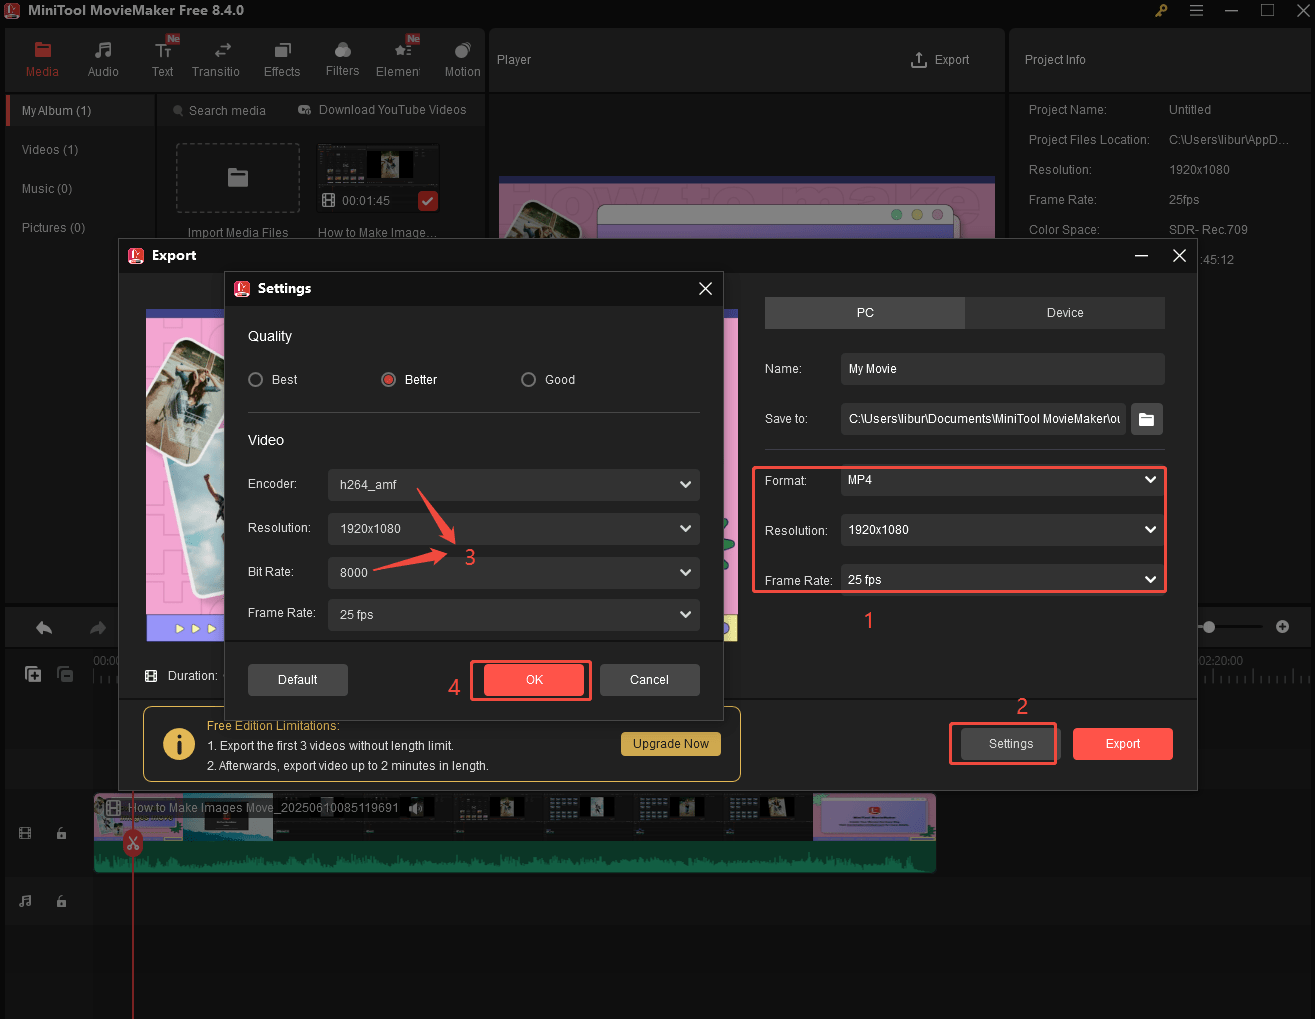This screenshot has height=1019, width=1315.
Task: Lock the video track with the lock icon
Action: pos(61,832)
